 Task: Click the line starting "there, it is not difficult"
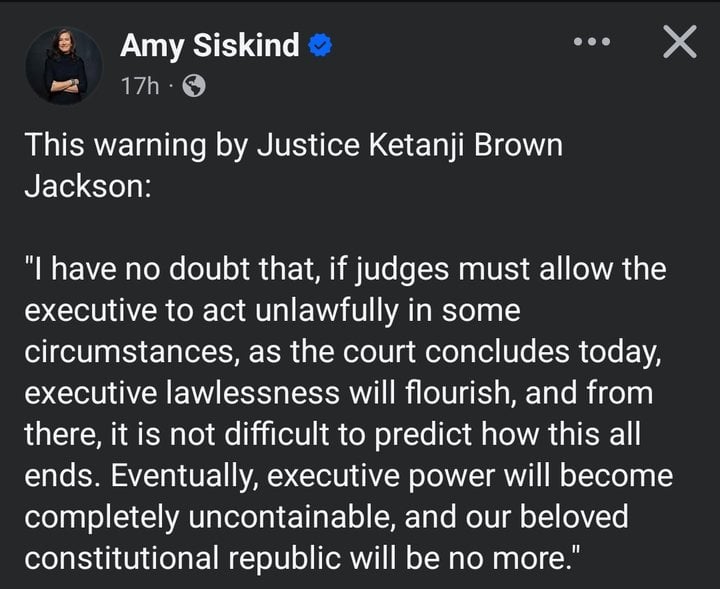[x=332, y=435]
